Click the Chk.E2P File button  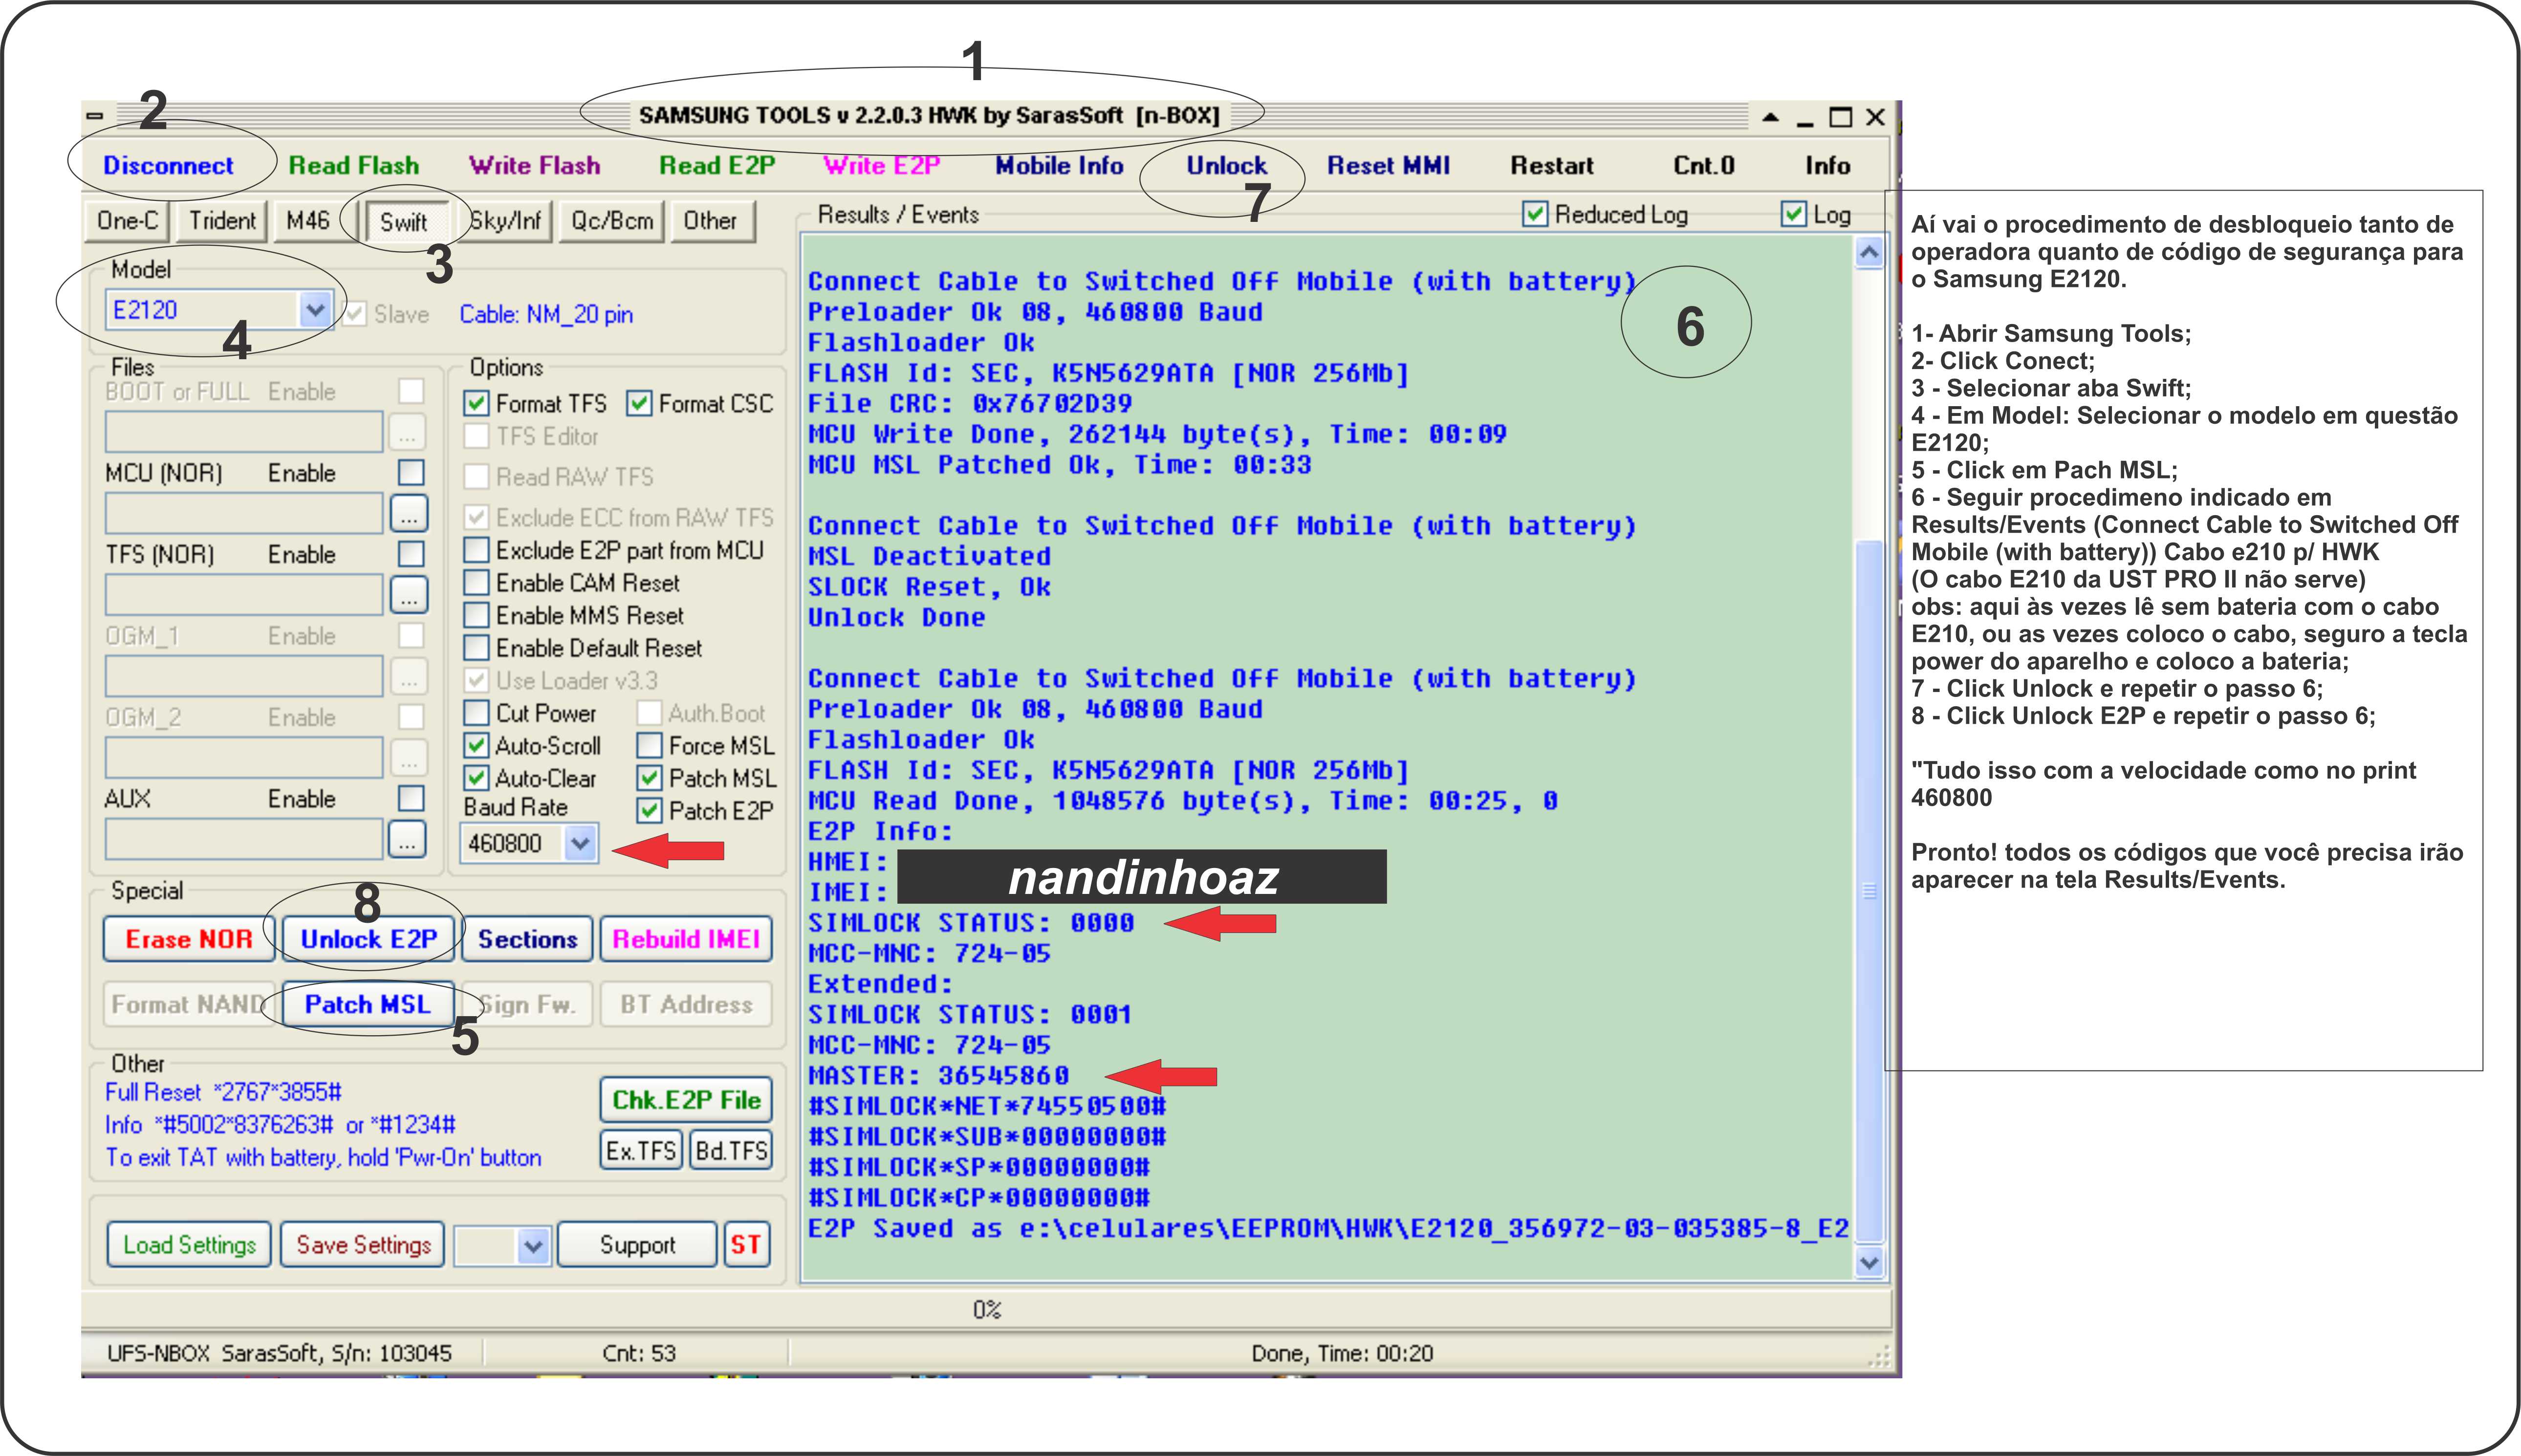686,1101
